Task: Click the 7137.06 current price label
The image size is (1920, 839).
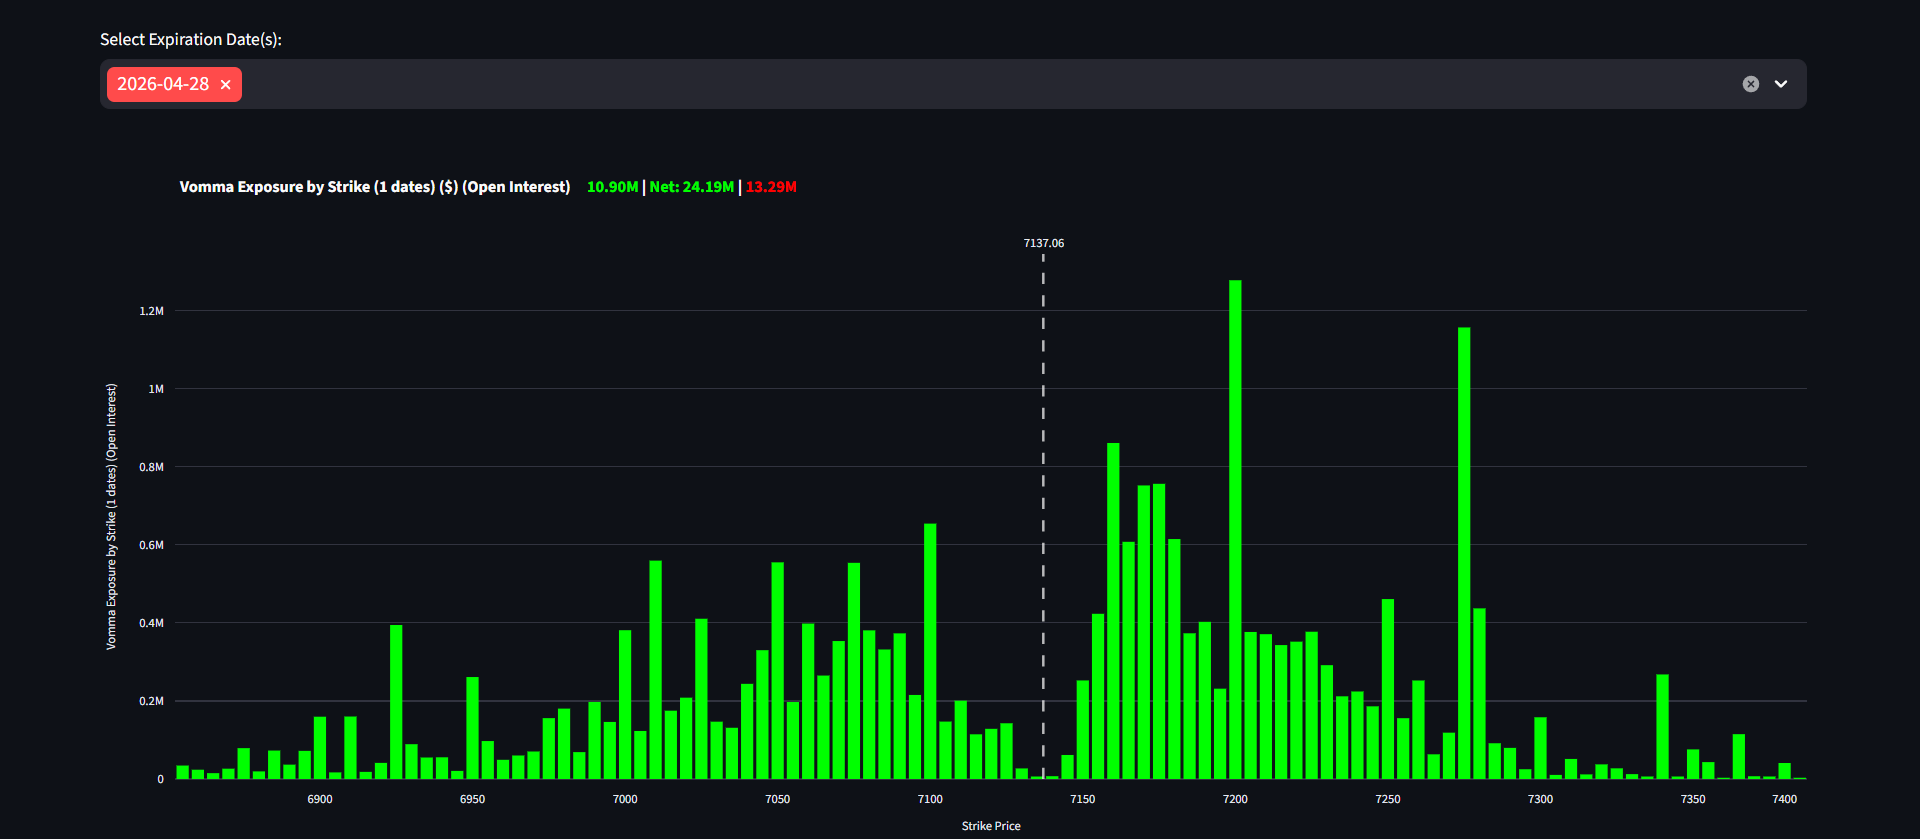Action: point(1043,243)
